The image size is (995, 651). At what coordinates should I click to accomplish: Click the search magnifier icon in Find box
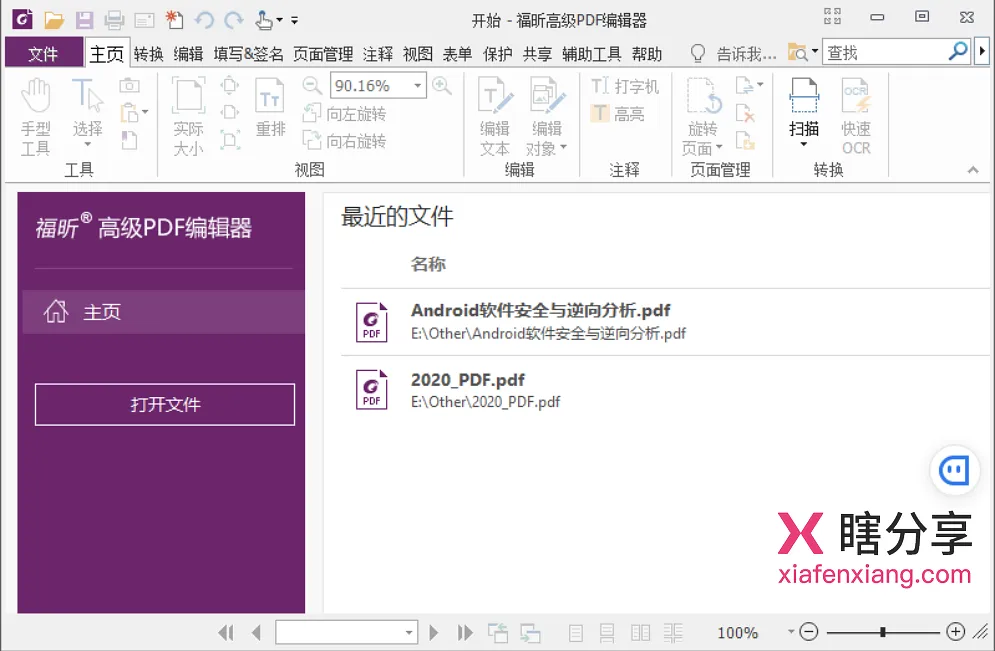pyautogui.click(x=958, y=51)
